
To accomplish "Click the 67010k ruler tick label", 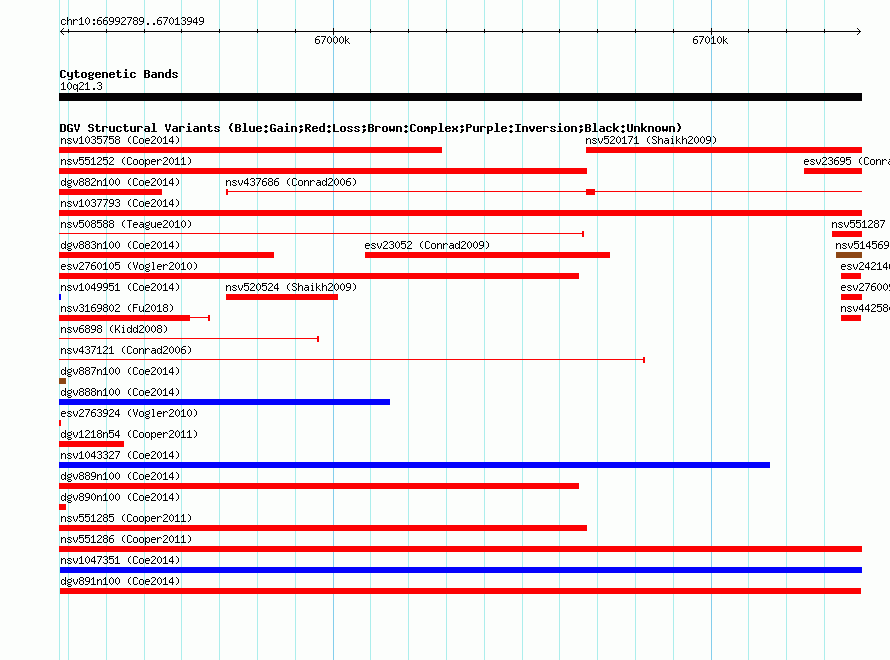I will tap(710, 40).
